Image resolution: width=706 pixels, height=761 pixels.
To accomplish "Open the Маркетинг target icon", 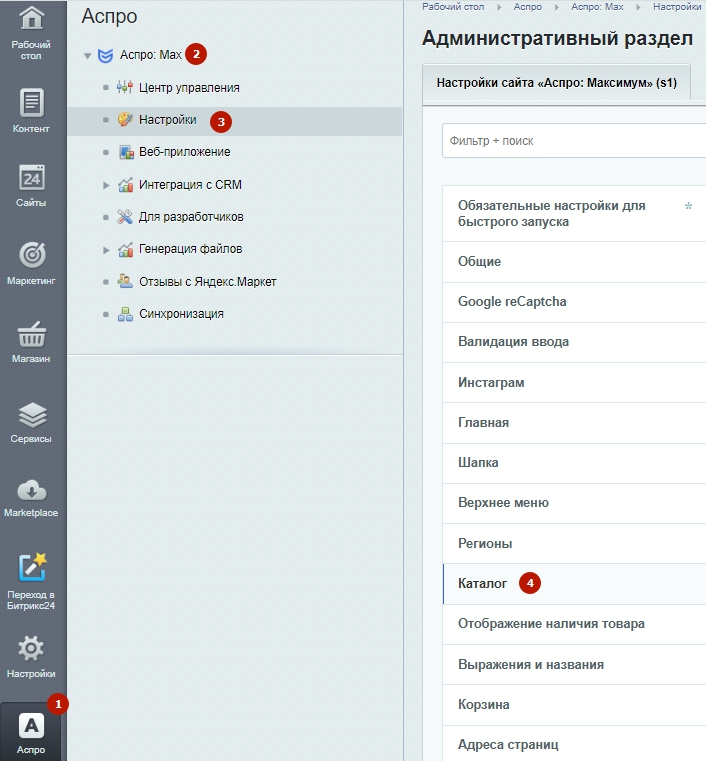I will (32, 255).
